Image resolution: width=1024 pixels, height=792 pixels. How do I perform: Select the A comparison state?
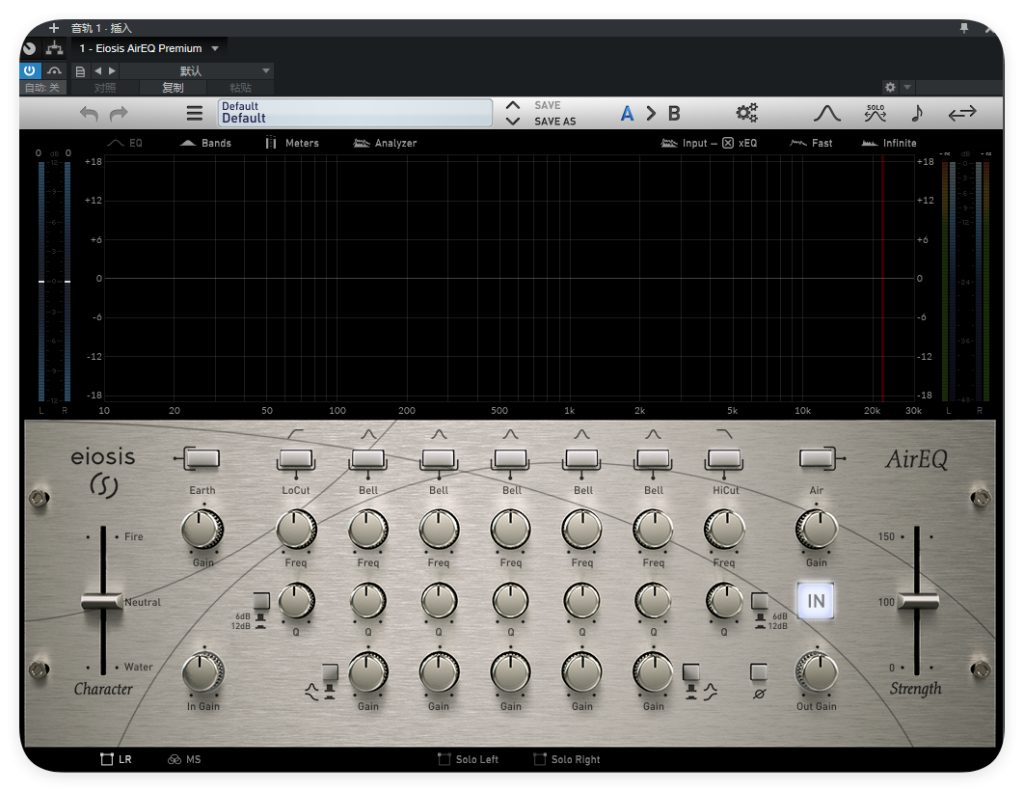627,114
